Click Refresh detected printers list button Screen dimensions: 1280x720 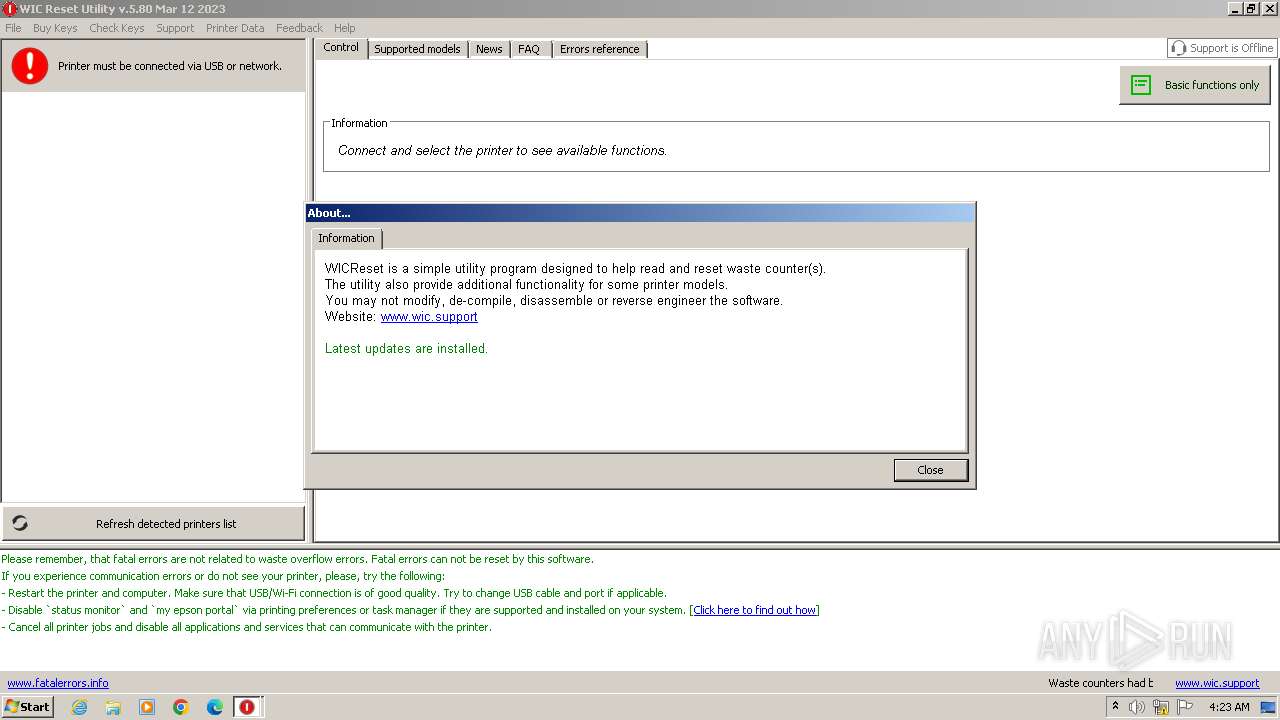coord(153,523)
